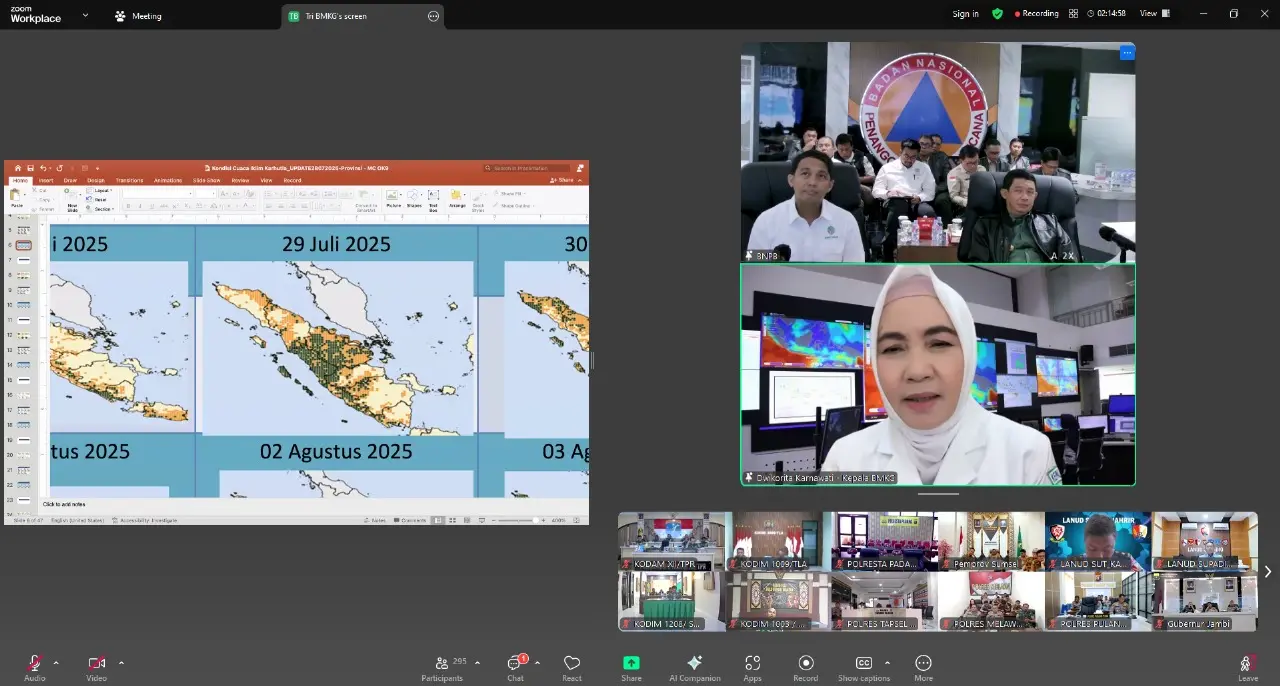Open options for Tri BMKG's screen tab
This screenshot has width=1280, height=686.
coord(433,16)
